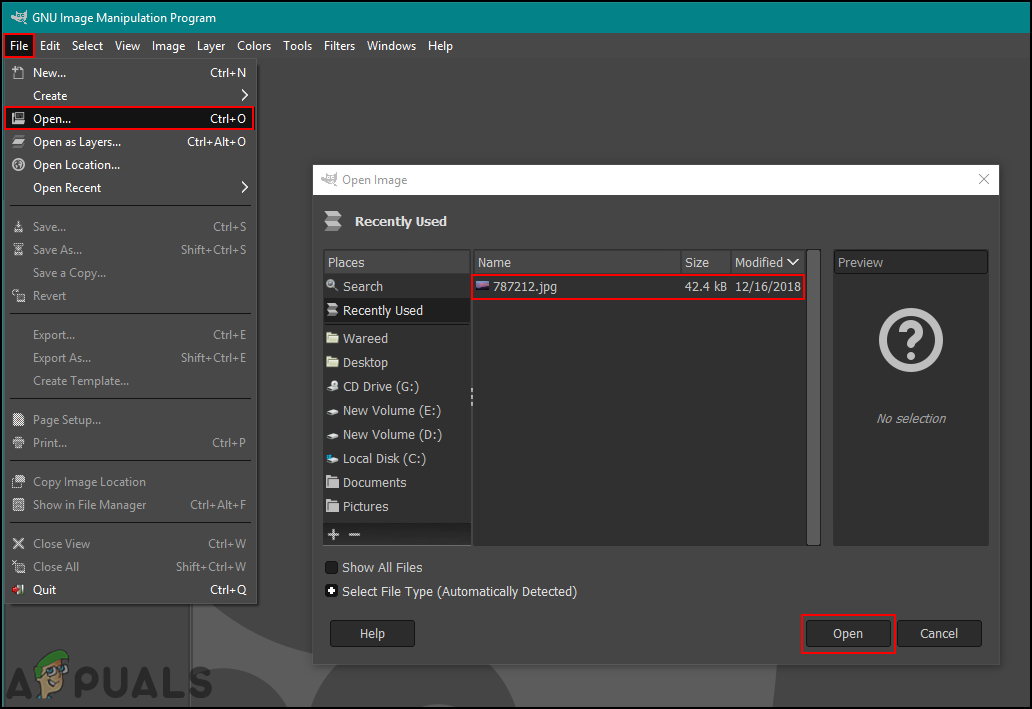Click the globe icon for Open Location
The image size is (1032, 709).
click(x=17, y=165)
